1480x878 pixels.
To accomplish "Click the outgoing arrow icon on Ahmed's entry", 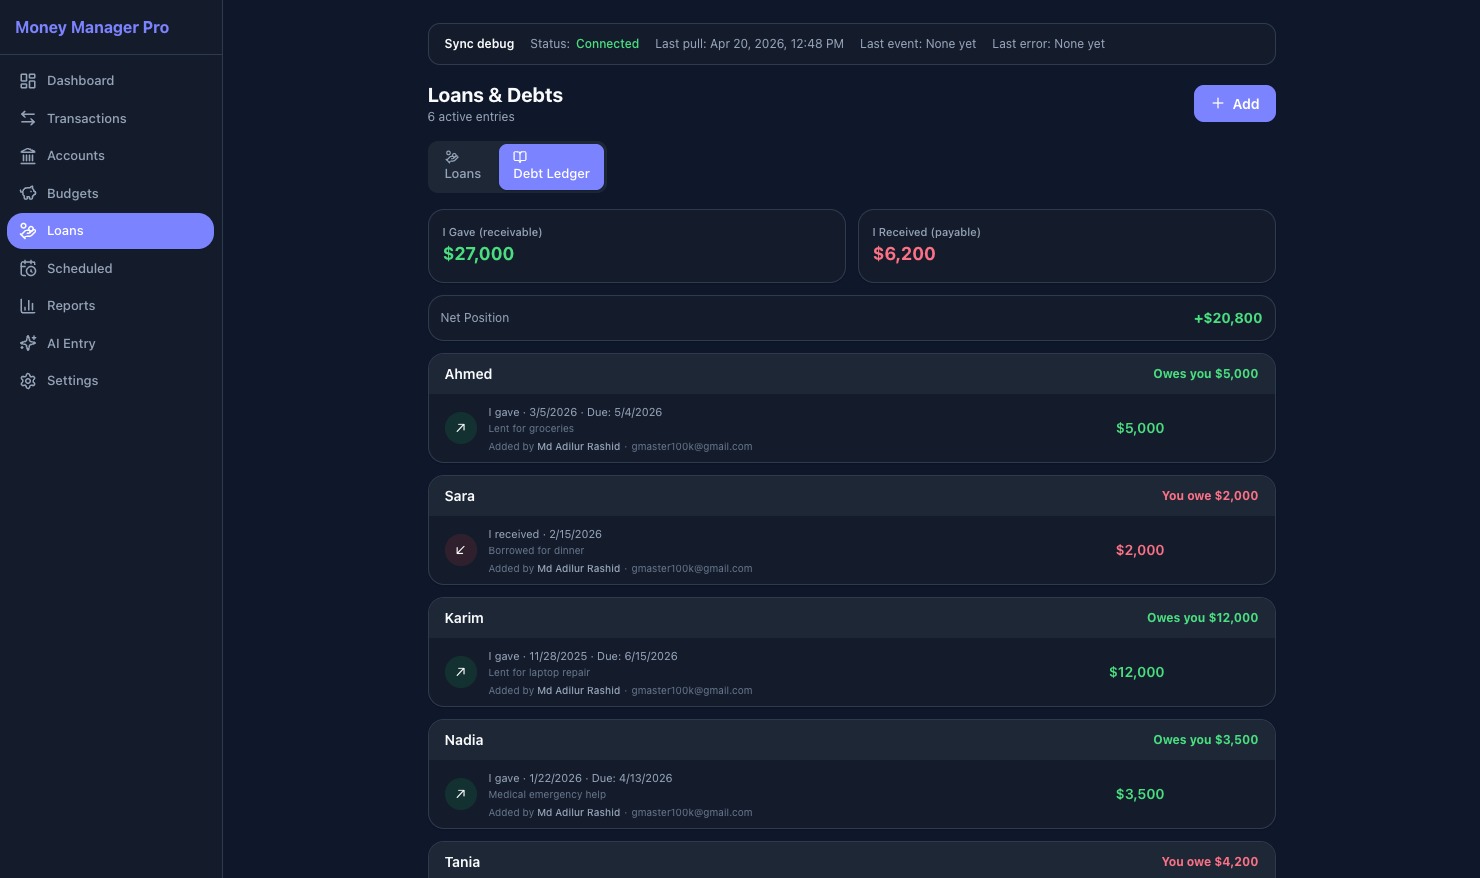I will [x=460, y=428].
